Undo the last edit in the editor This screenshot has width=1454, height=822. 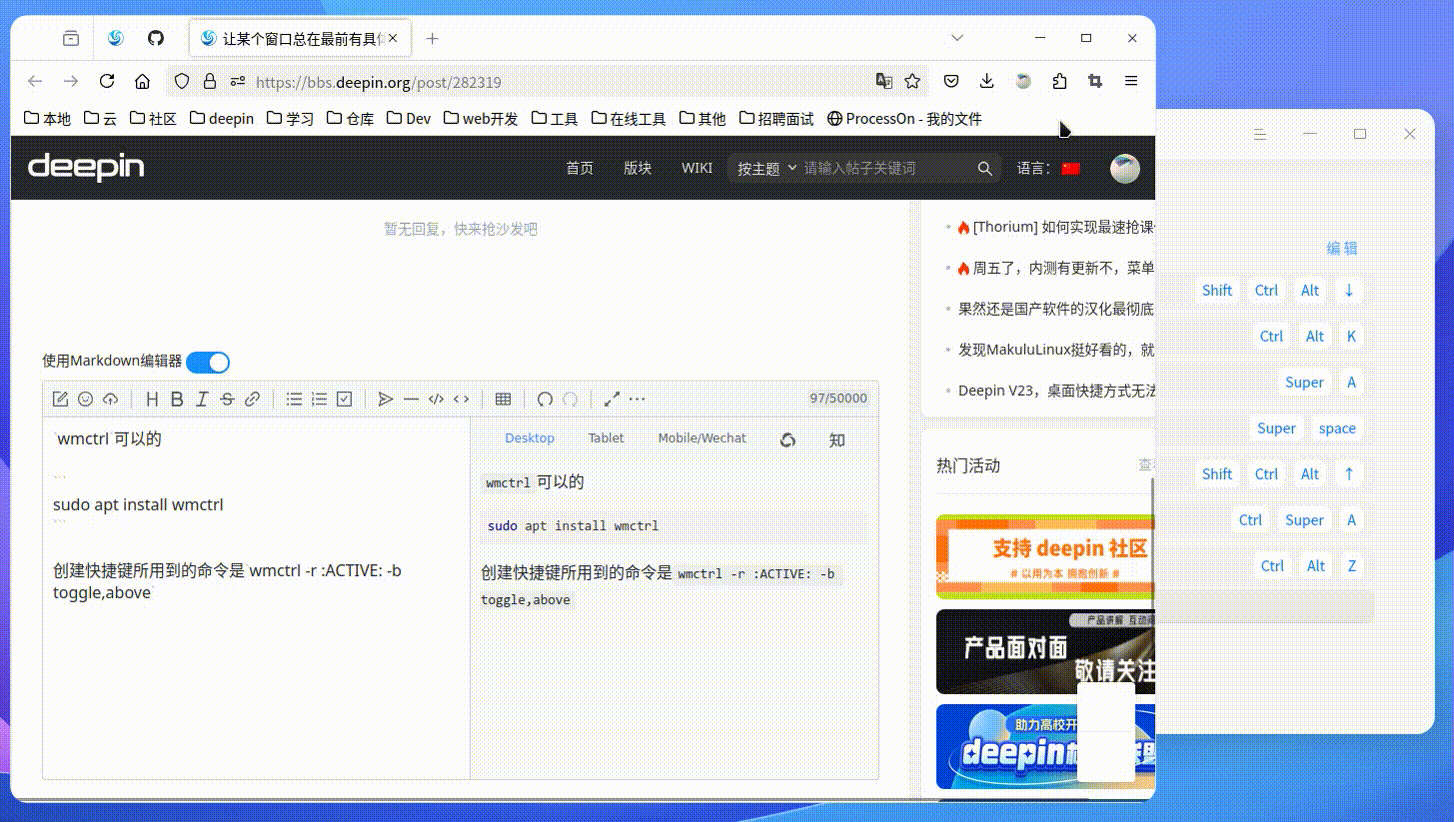pyautogui.click(x=545, y=399)
